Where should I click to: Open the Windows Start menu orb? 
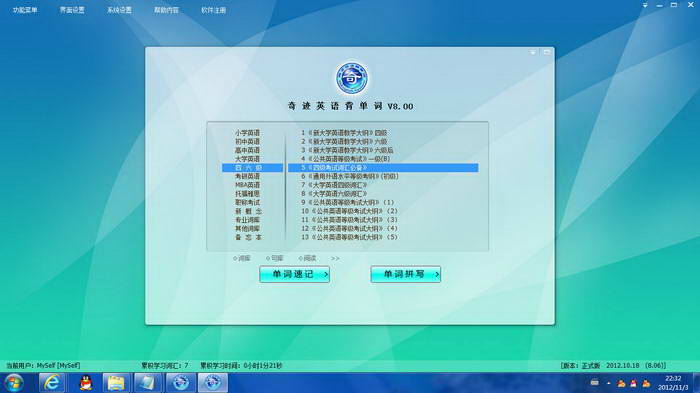[14, 383]
